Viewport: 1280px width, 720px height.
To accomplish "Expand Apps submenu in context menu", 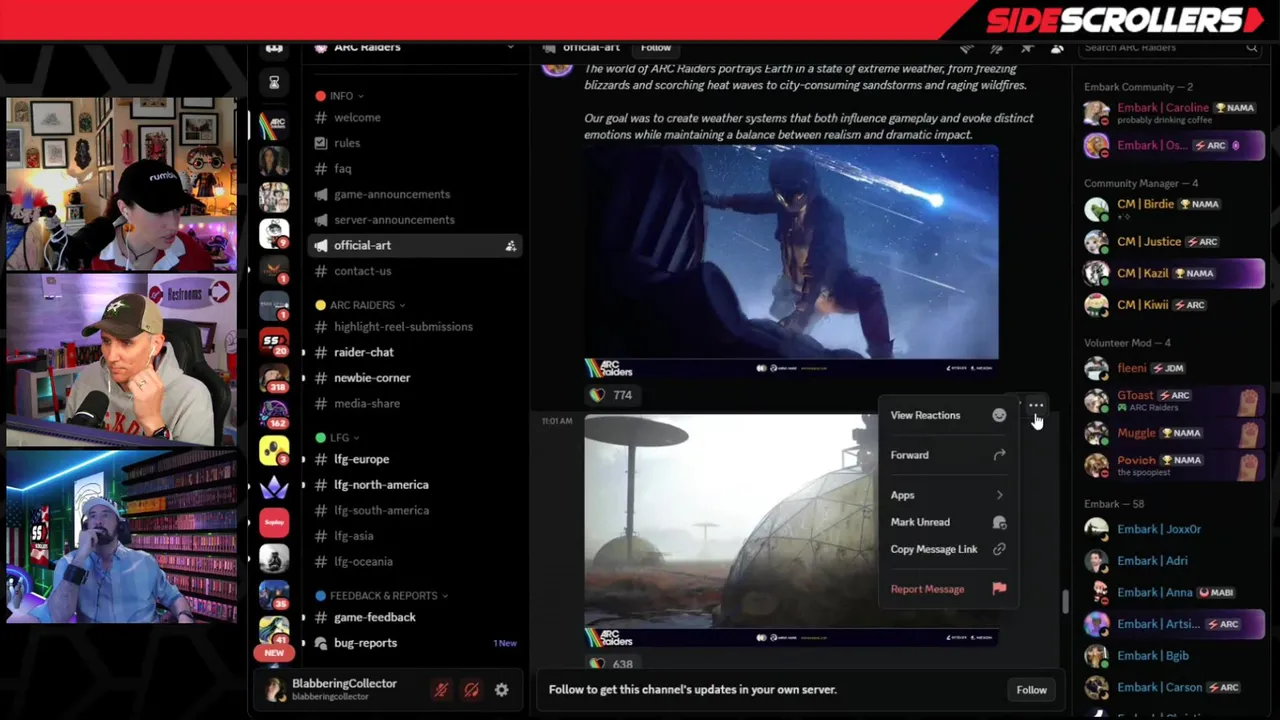I will tap(948, 495).
